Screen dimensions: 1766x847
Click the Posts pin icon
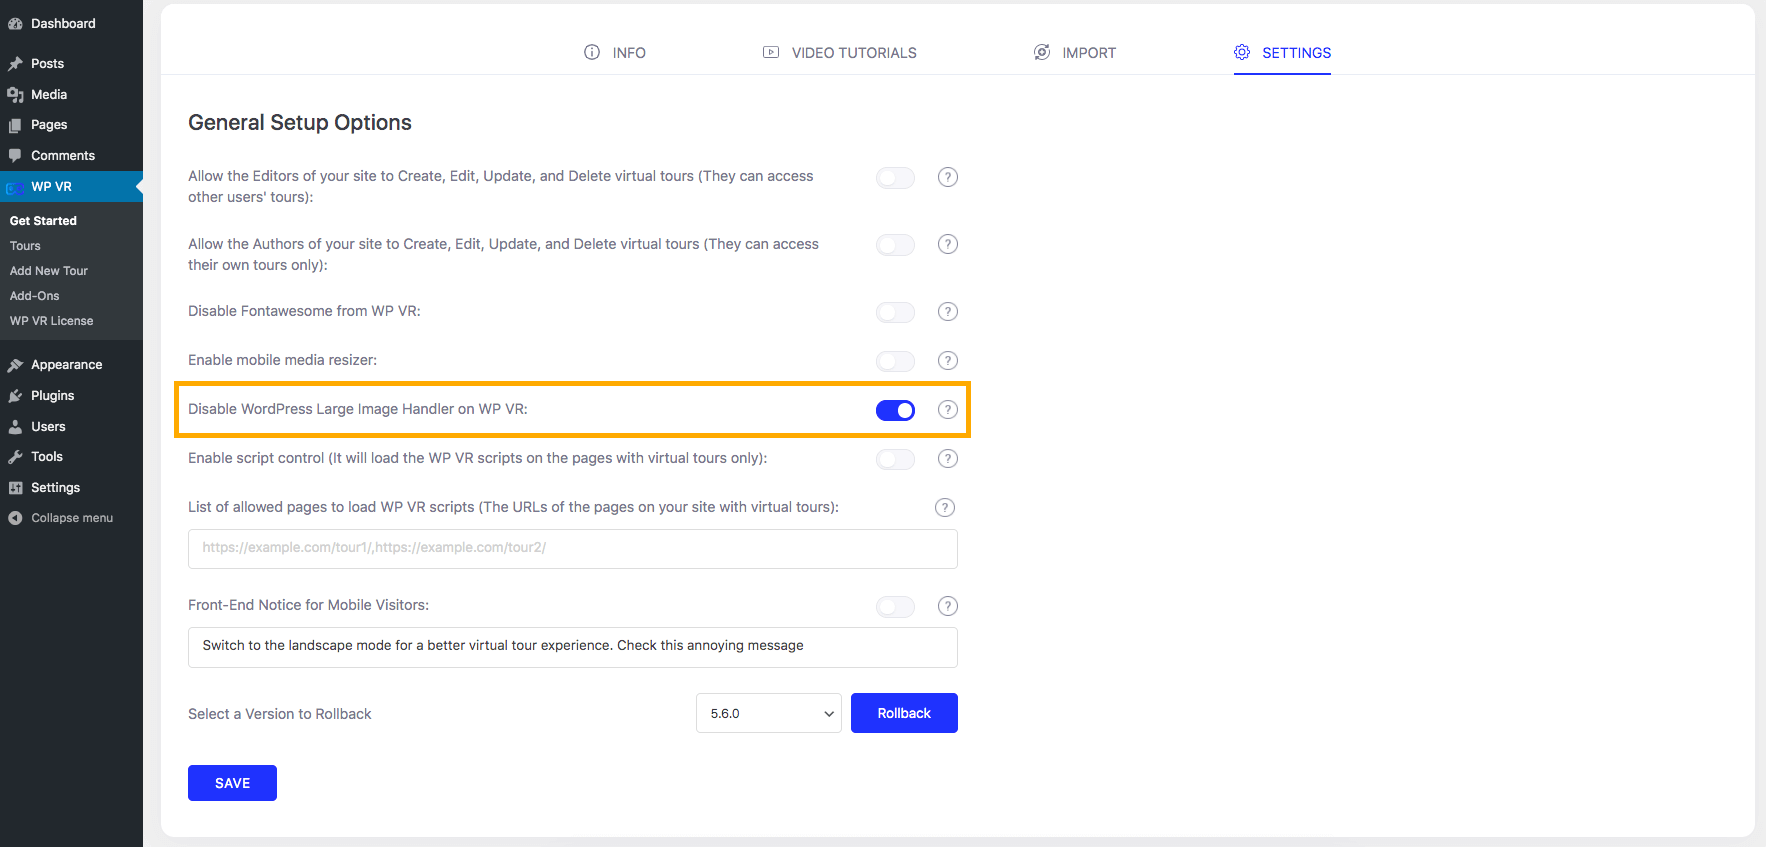click(15, 64)
